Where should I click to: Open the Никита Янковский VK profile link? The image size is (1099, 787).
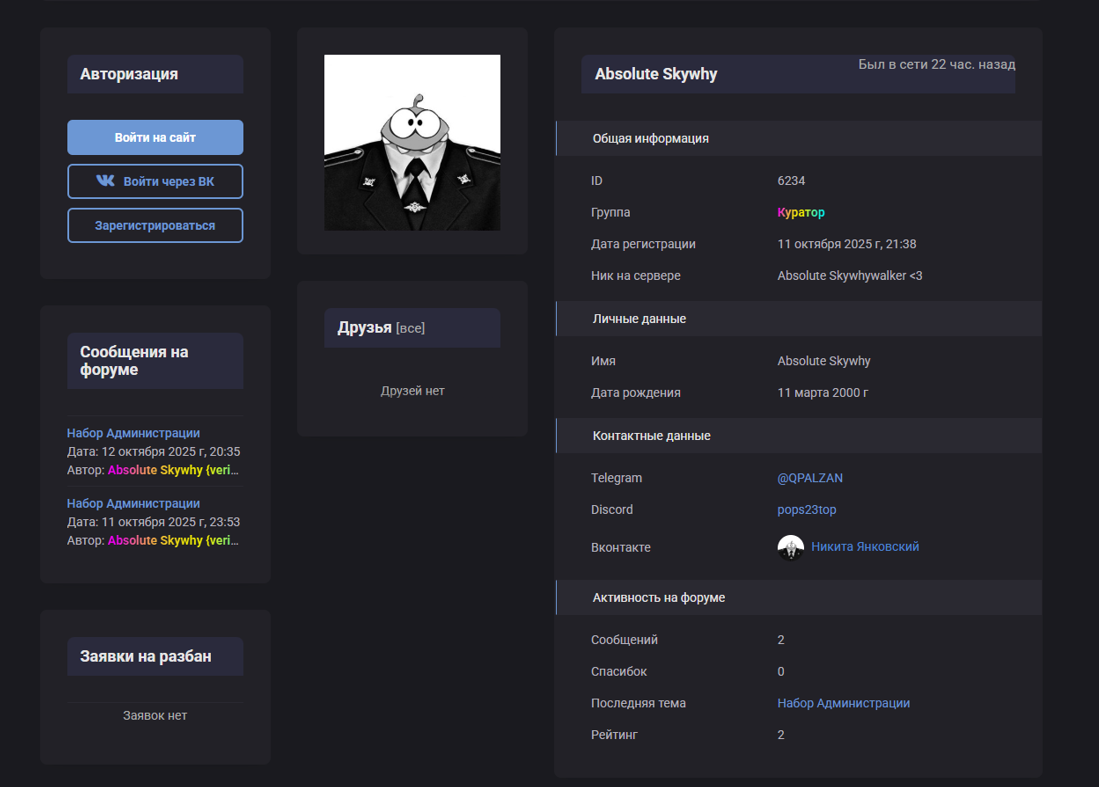pyautogui.click(x=864, y=547)
